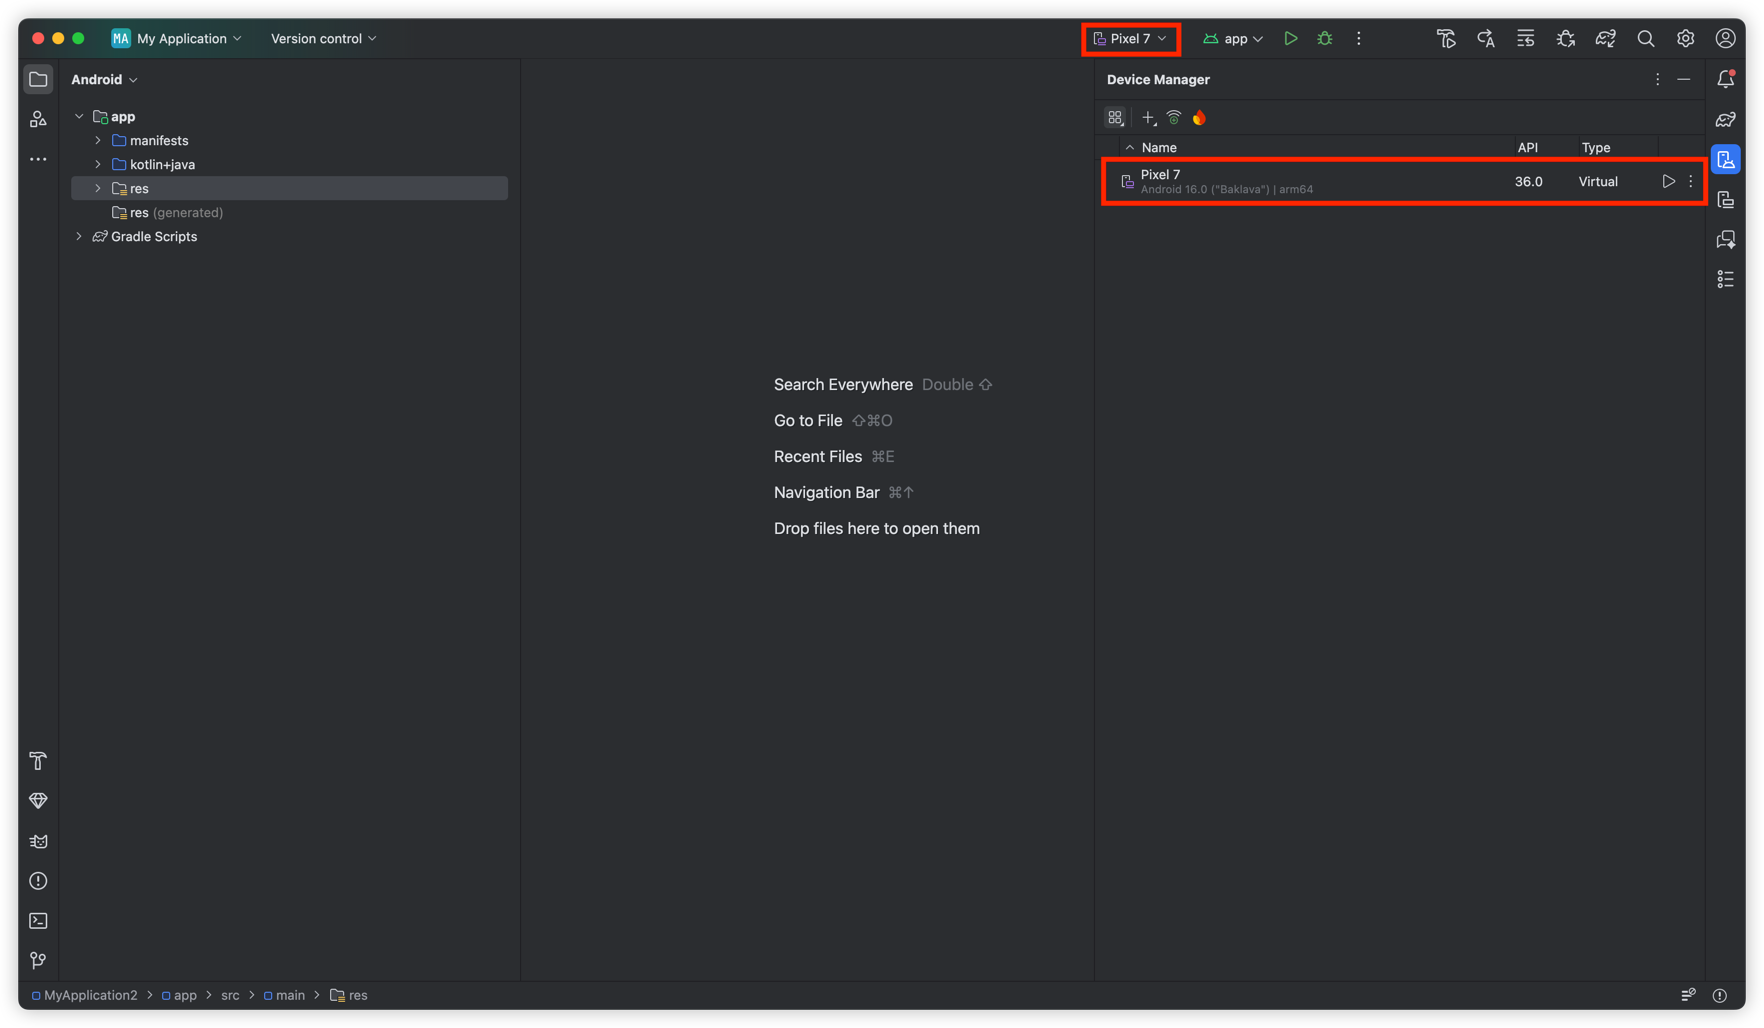Screen dimensions: 1764x1028
Task: Open the Android project view dropdown
Action: (x=104, y=80)
